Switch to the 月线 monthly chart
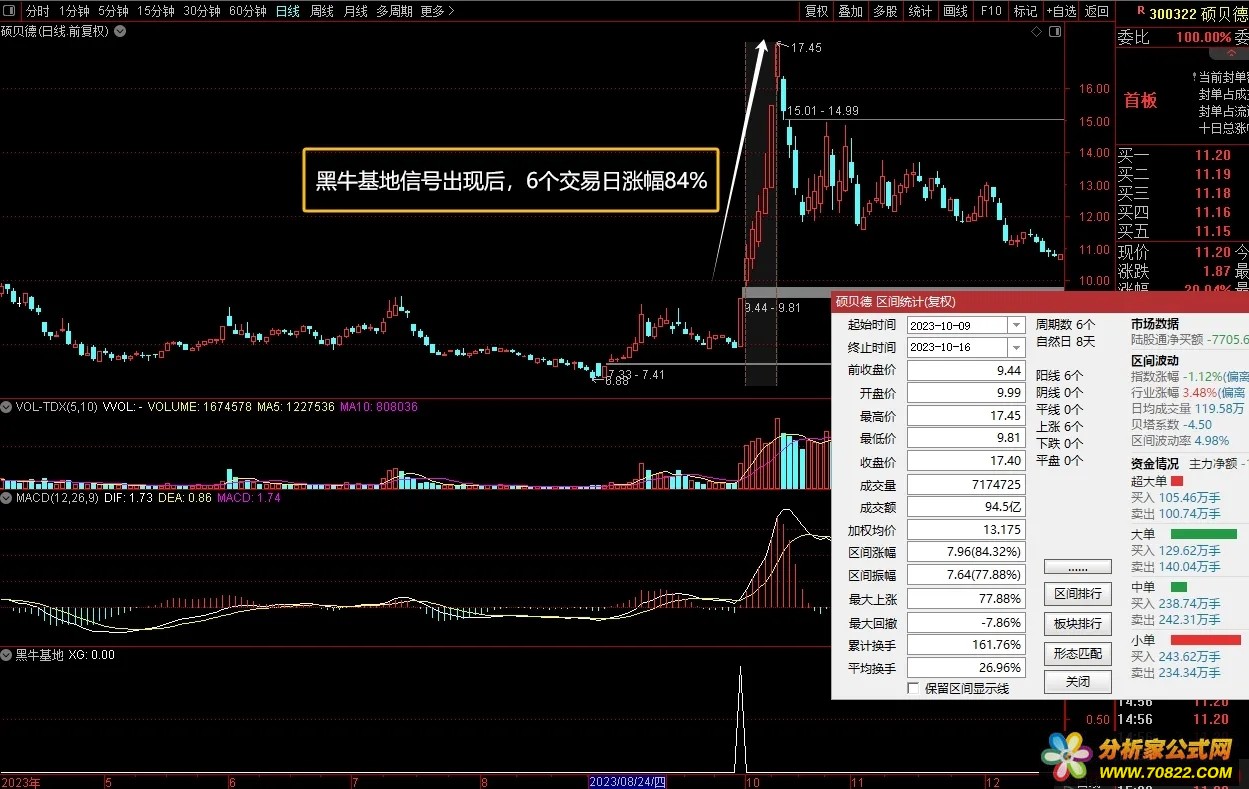Viewport: 1249px width, 789px height. (x=355, y=11)
